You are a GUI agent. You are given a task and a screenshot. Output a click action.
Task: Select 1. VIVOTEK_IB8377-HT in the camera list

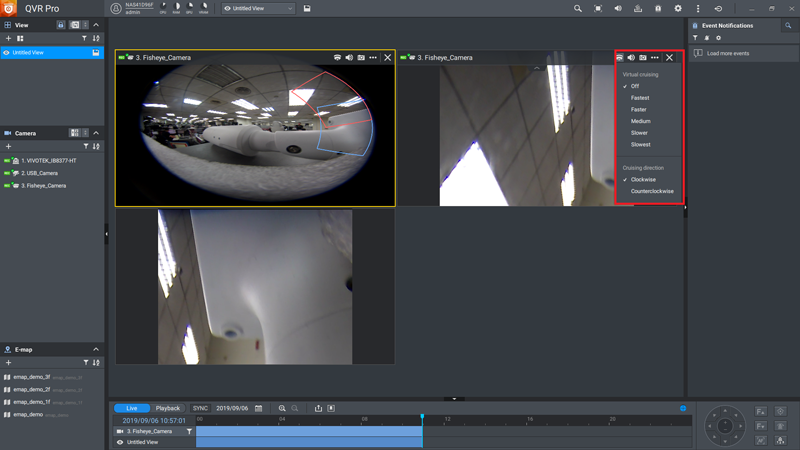point(48,160)
